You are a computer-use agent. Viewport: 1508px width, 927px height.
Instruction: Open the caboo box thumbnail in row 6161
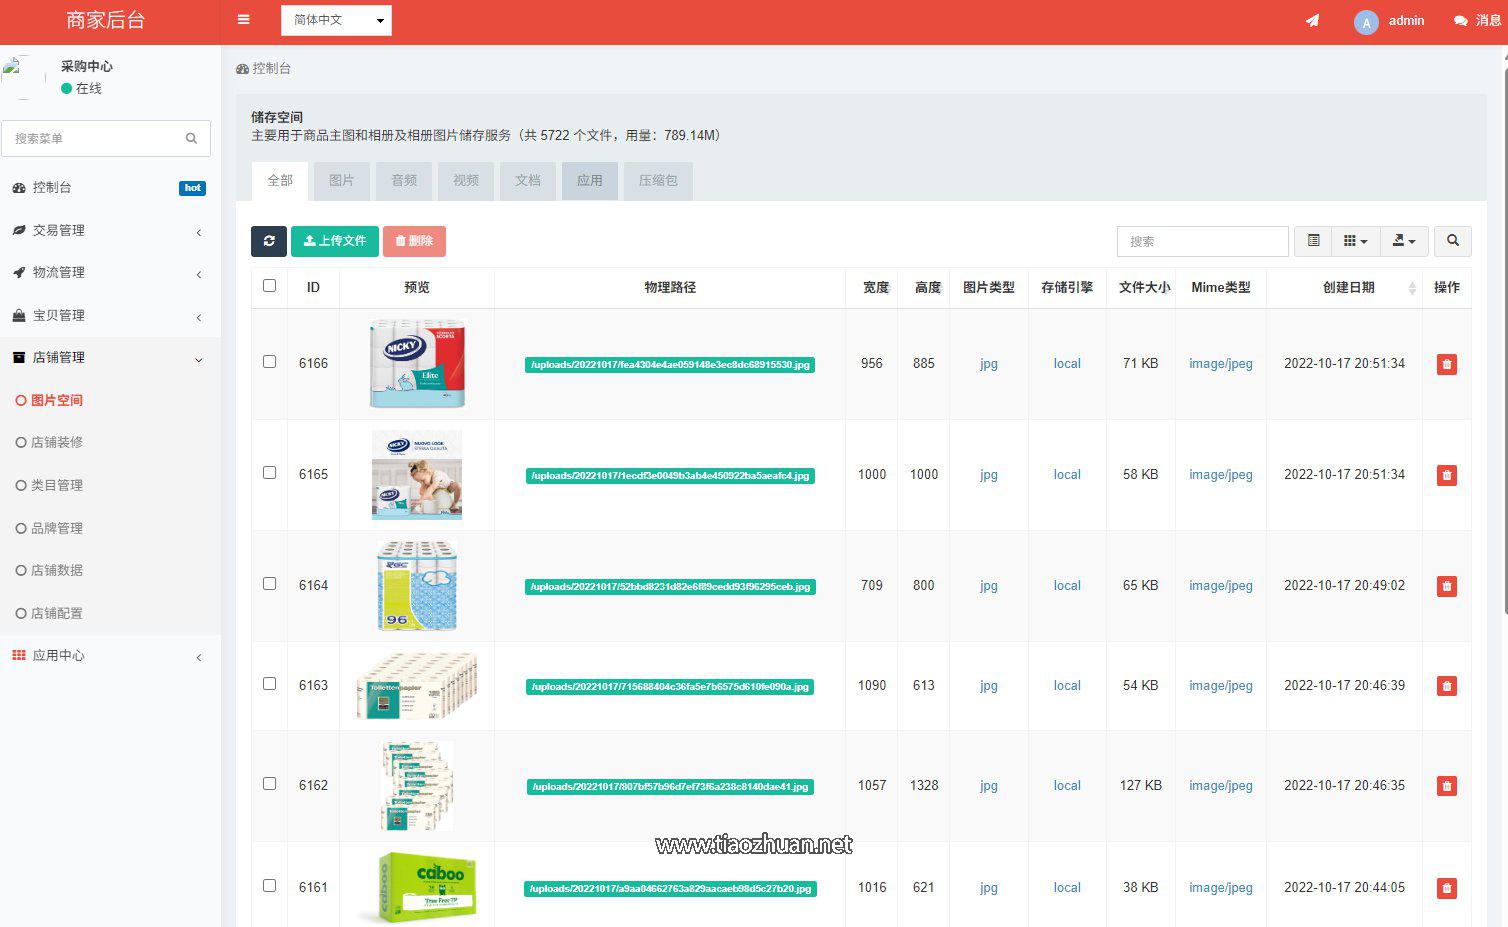click(x=417, y=887)
